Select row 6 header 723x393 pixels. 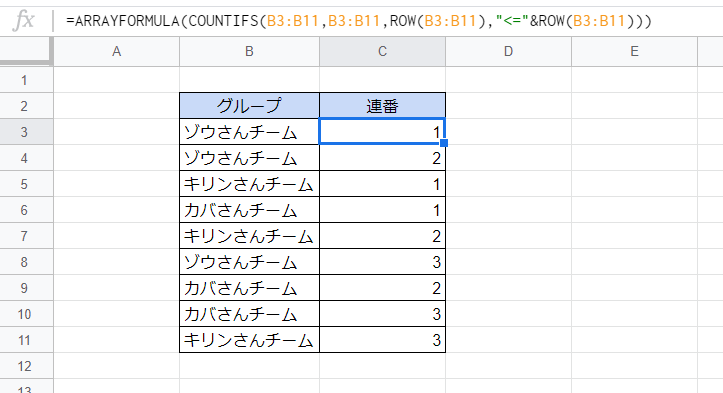coord(27,210)
